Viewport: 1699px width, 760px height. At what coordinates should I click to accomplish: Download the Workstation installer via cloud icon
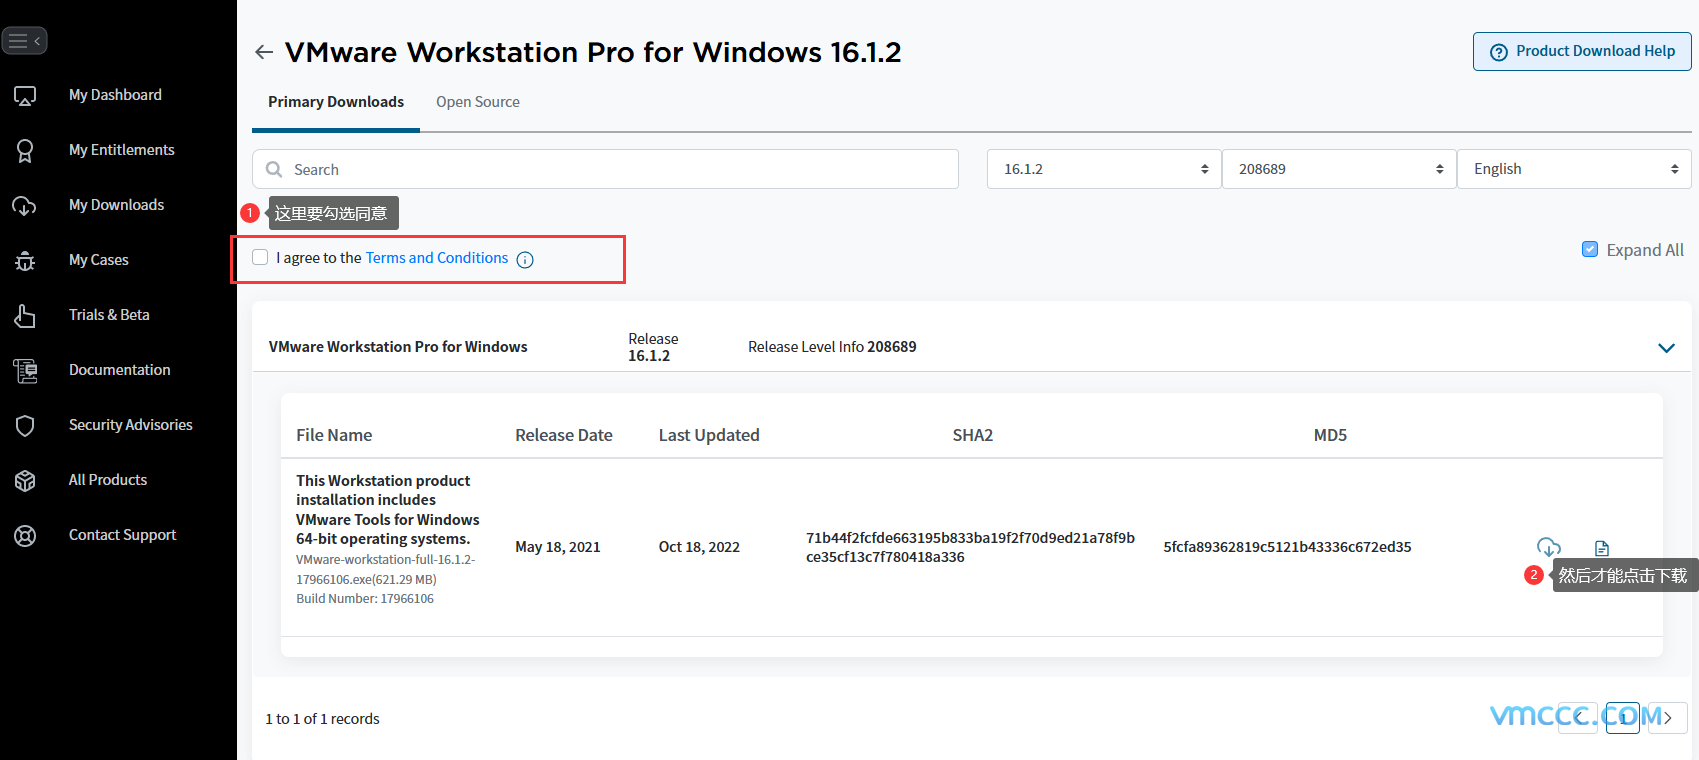coord(1548,547)
